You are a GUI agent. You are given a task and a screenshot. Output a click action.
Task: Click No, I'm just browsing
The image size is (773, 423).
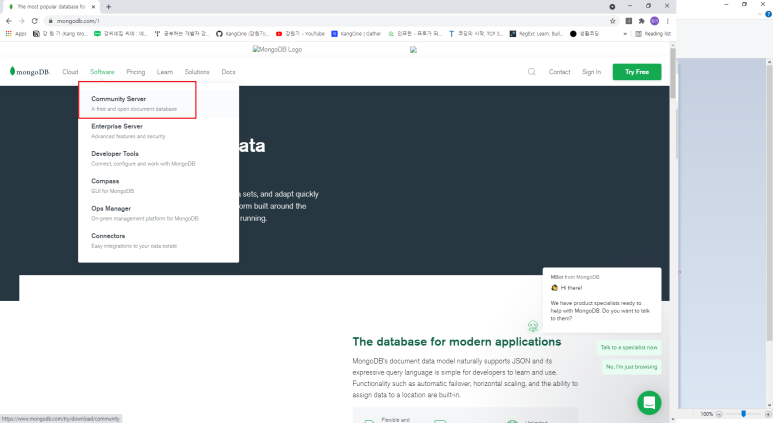point(631,366)
